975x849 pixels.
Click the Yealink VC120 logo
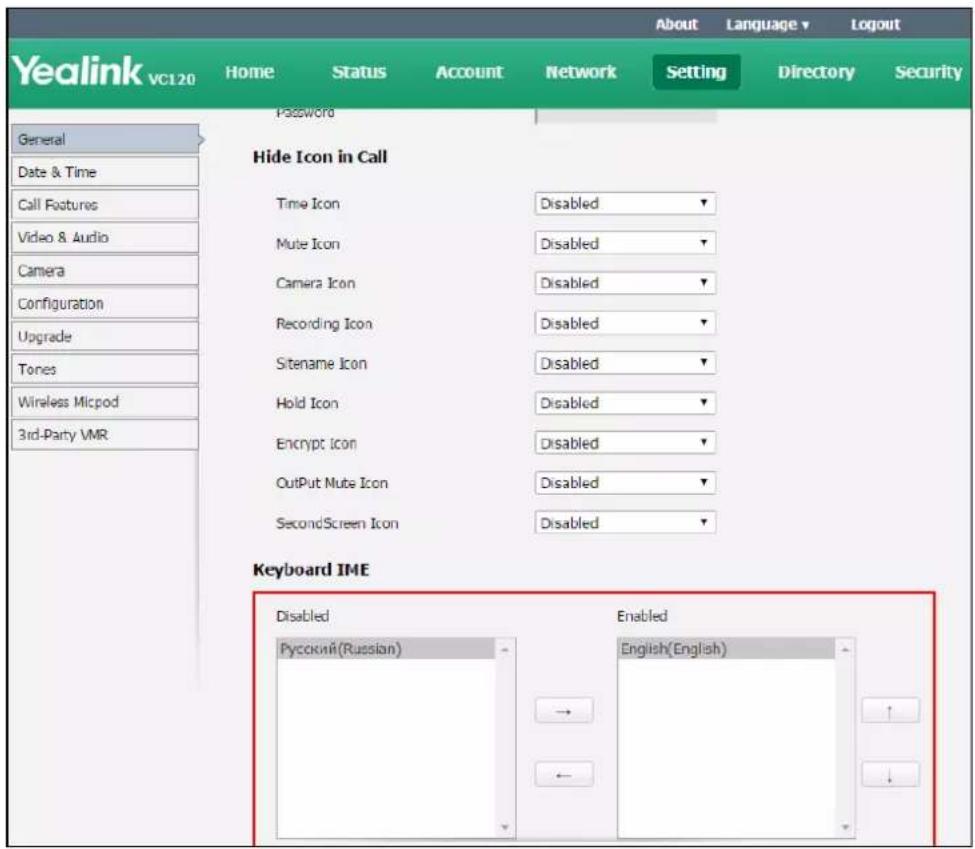click(103, 71)
